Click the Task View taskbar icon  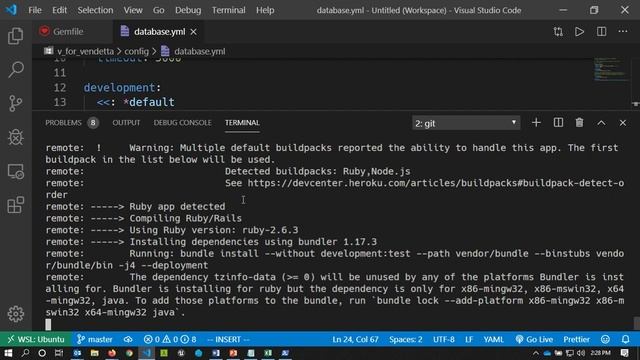(59, 353)
